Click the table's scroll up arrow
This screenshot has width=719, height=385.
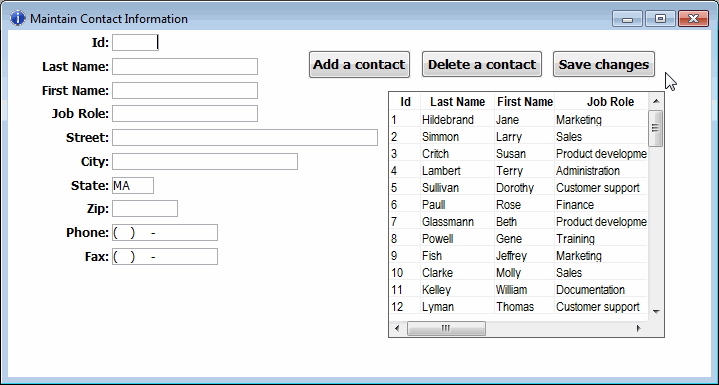[656, 101]
